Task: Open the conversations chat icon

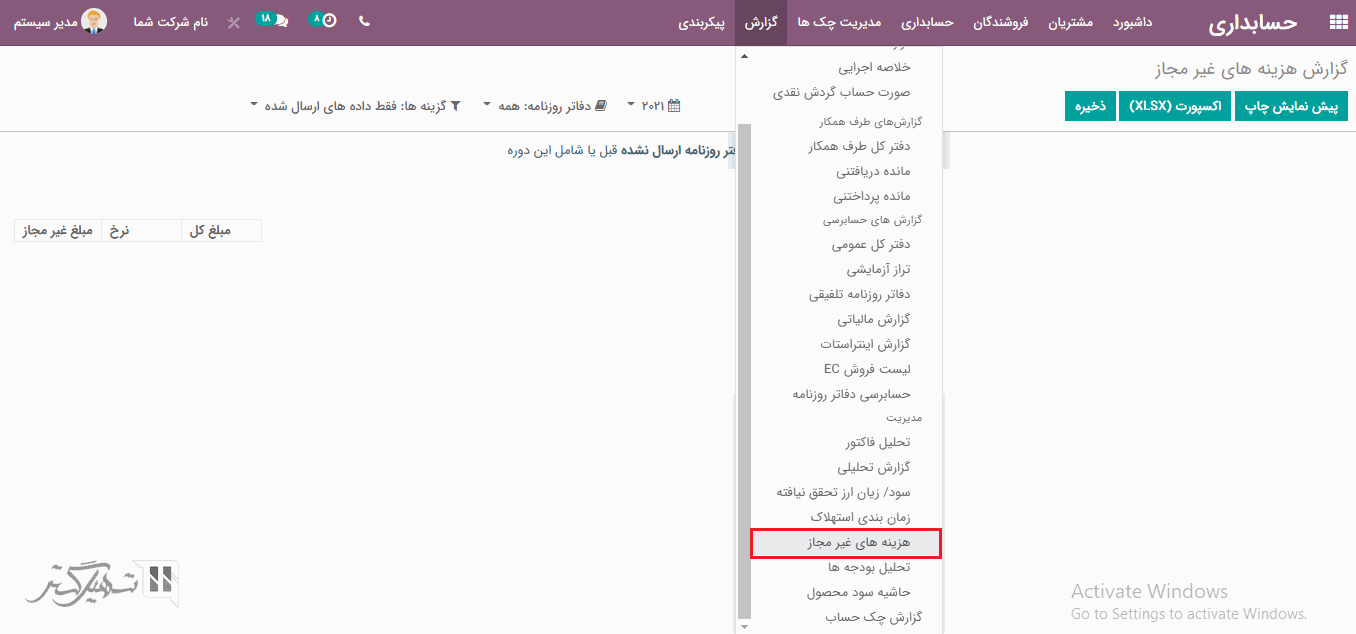Action: tap(280, 22)
